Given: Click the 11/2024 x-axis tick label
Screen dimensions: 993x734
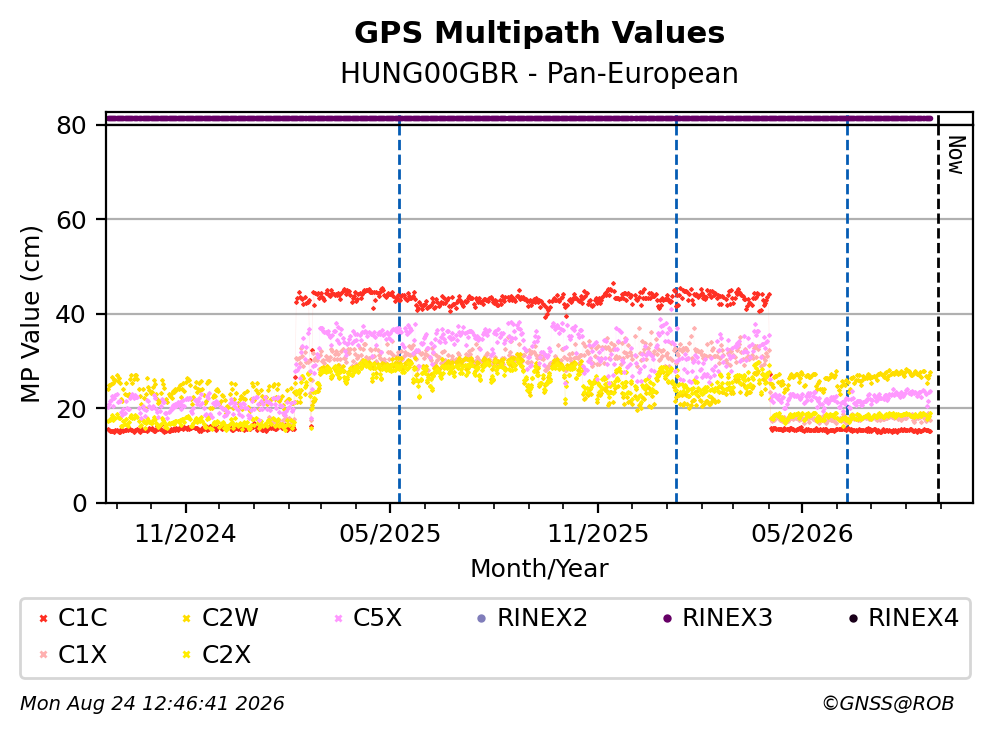Looking at the screenshot, I should (x=185, y=534).
